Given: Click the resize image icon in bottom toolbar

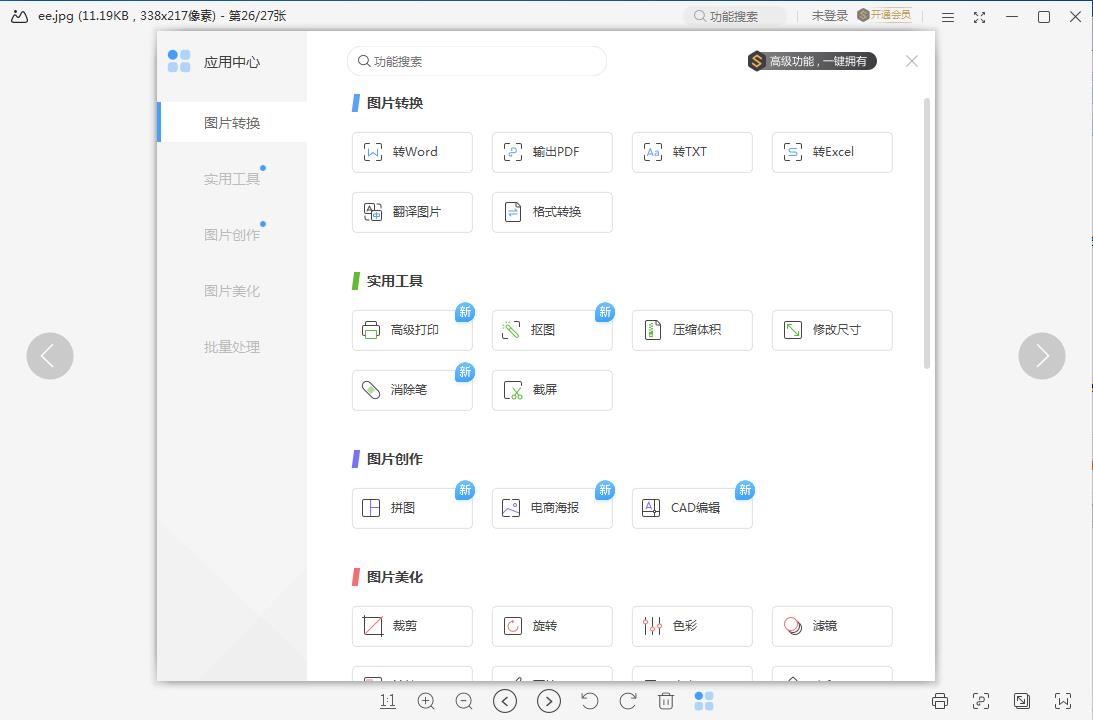Looking at the screenshot, I should click(1022, 701).
